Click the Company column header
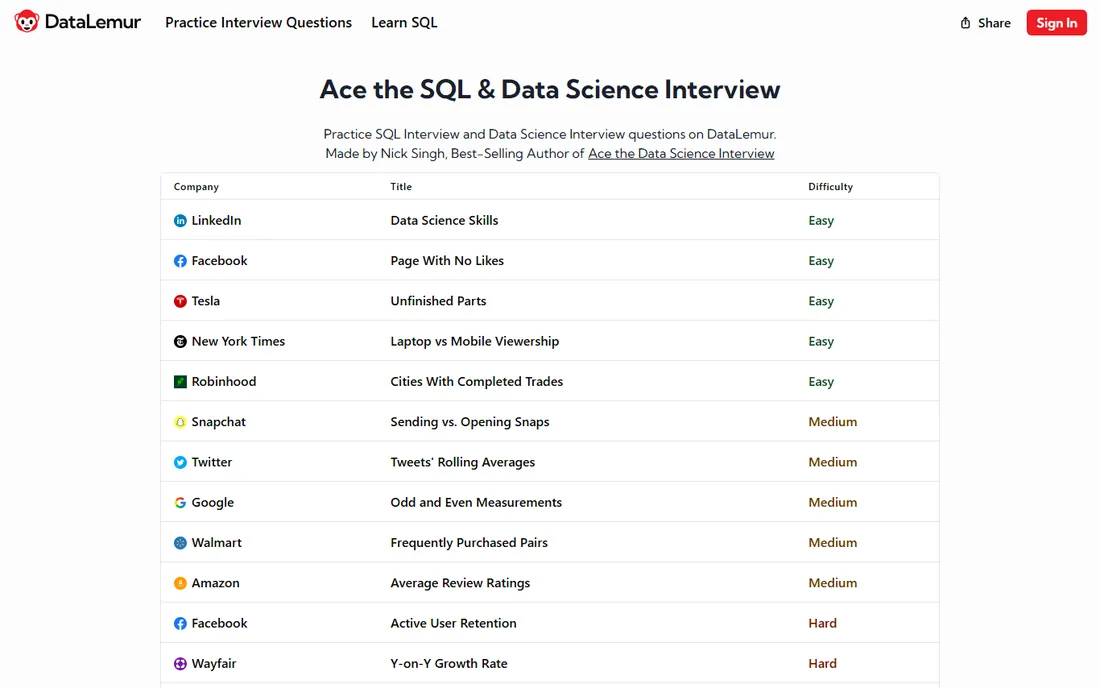 196,187
